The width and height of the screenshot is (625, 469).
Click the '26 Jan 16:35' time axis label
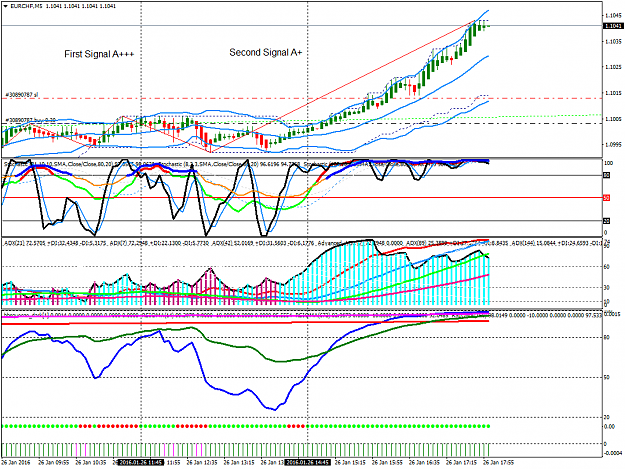(x=424, y=463)
